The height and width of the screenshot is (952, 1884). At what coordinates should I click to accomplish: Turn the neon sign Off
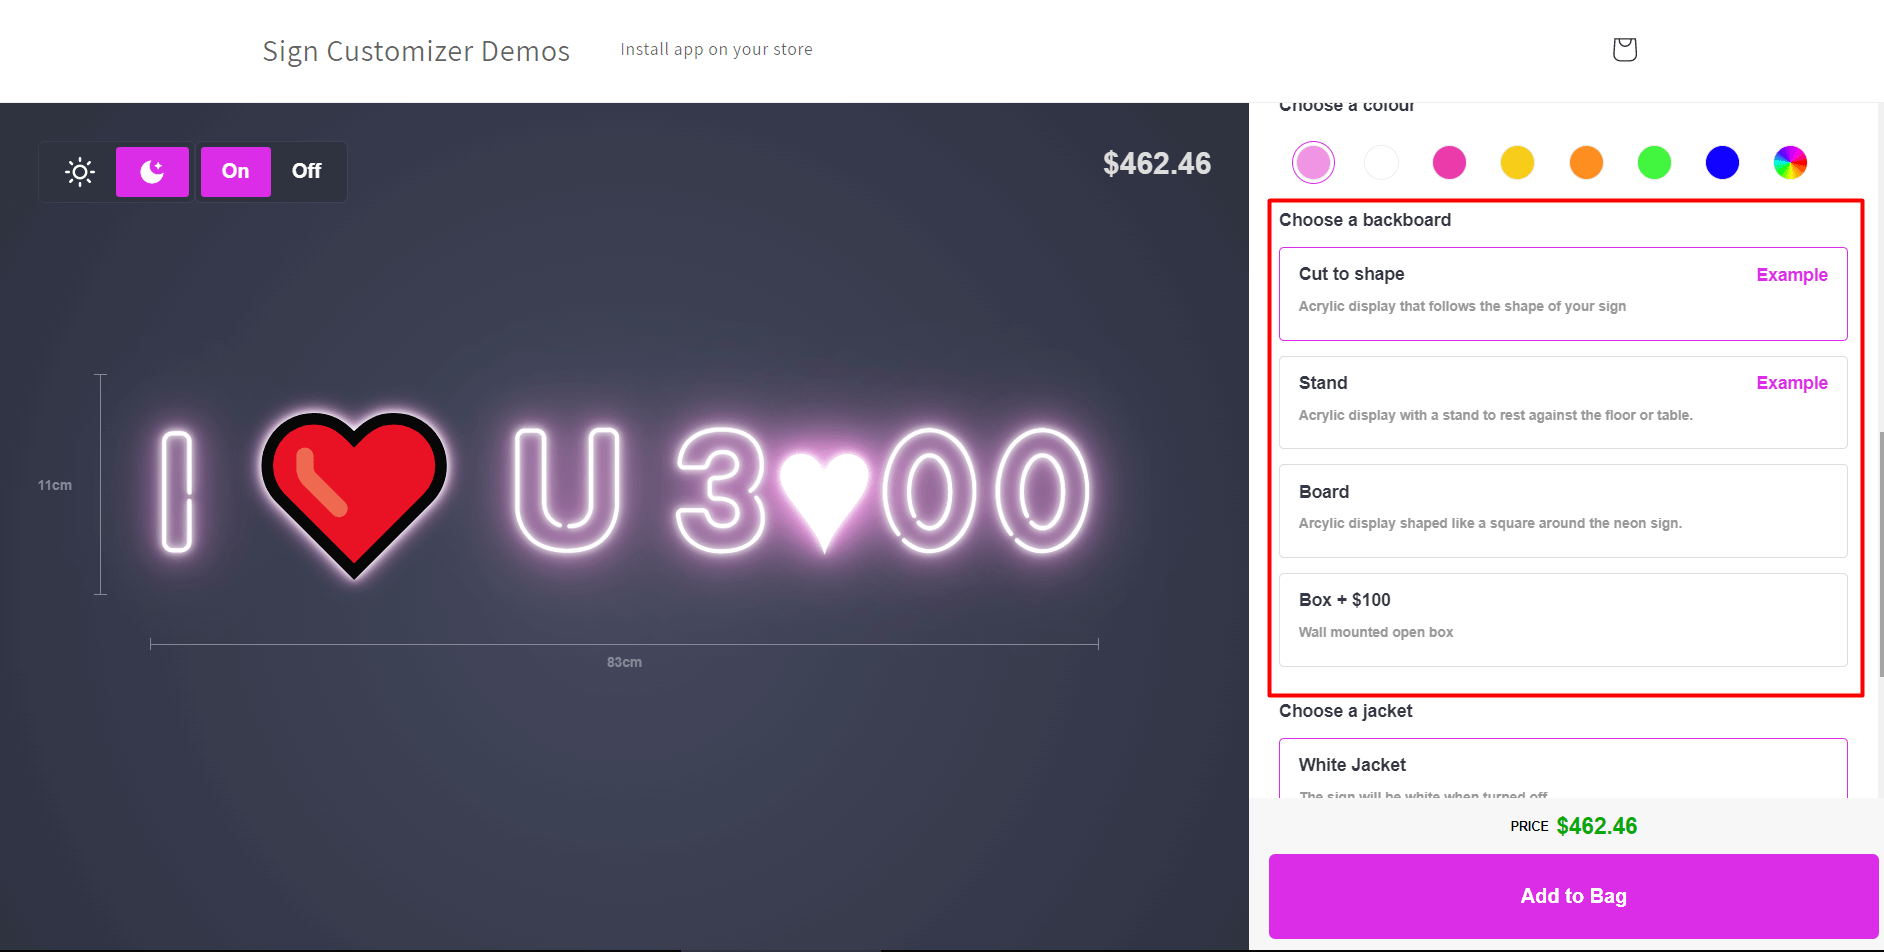306,172
